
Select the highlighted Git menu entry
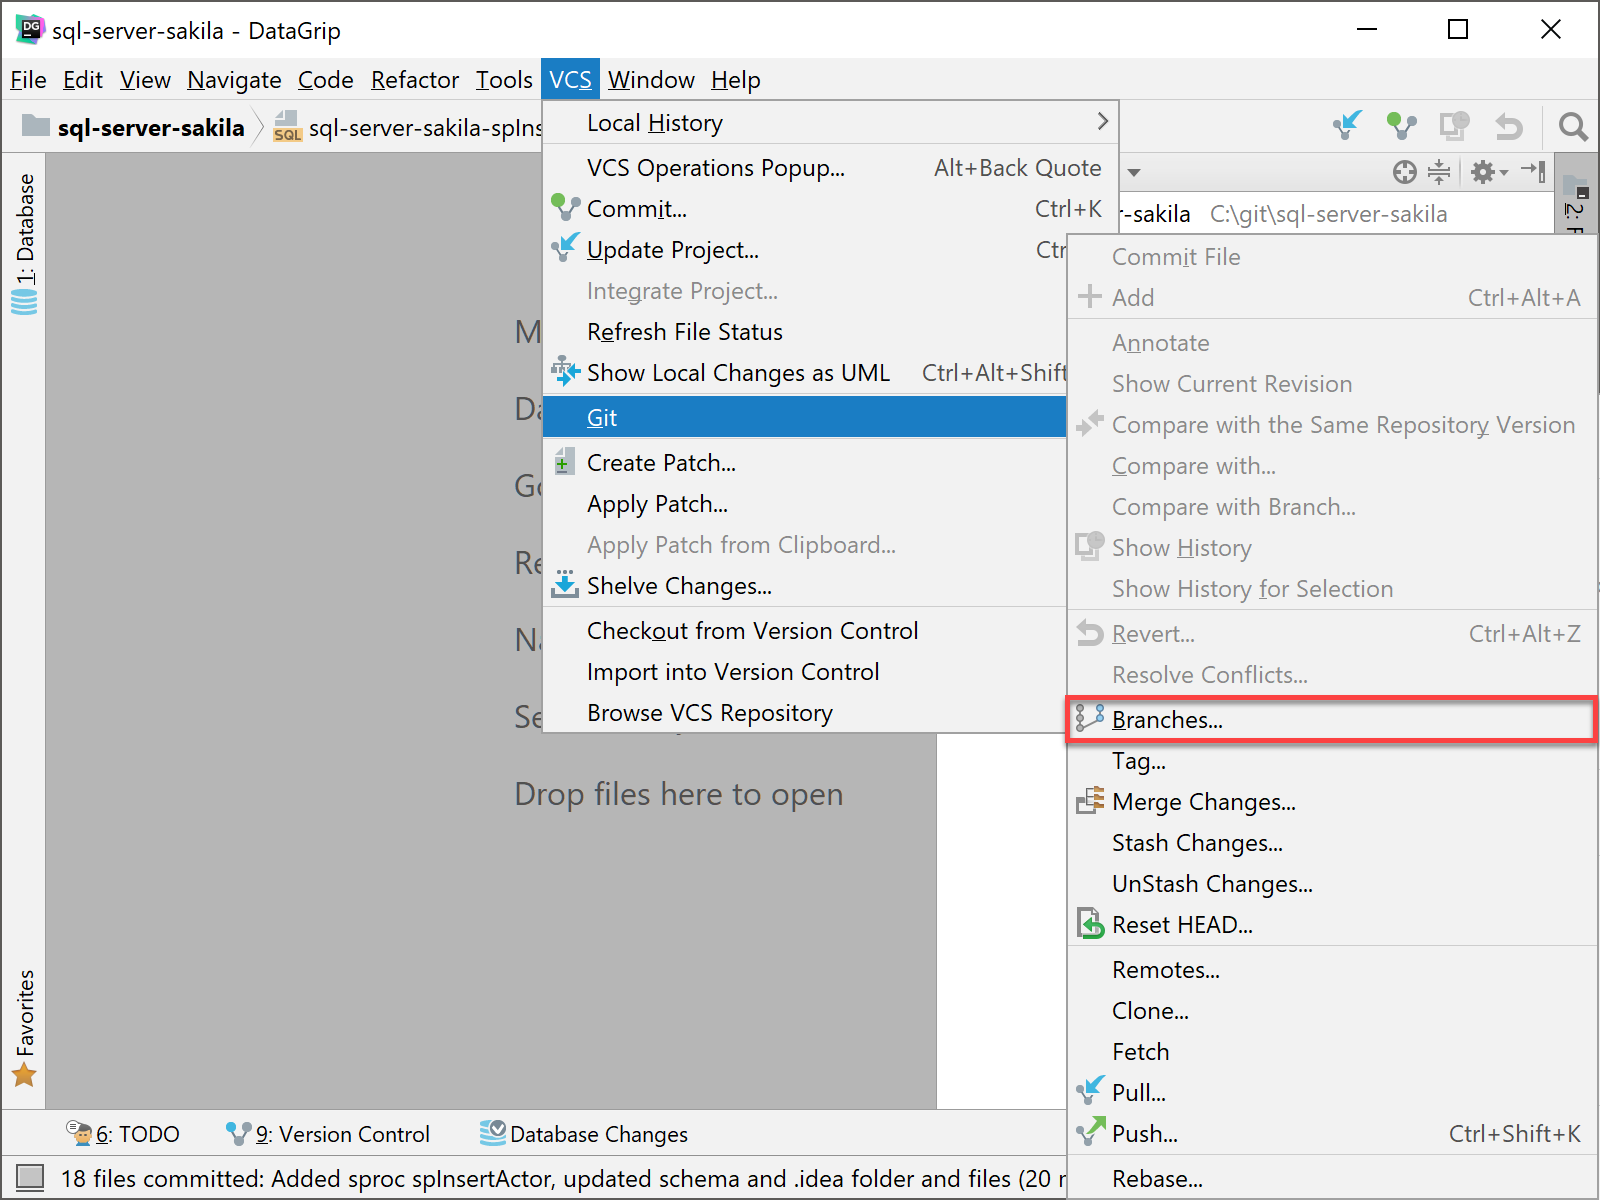(x=805, y=417)
